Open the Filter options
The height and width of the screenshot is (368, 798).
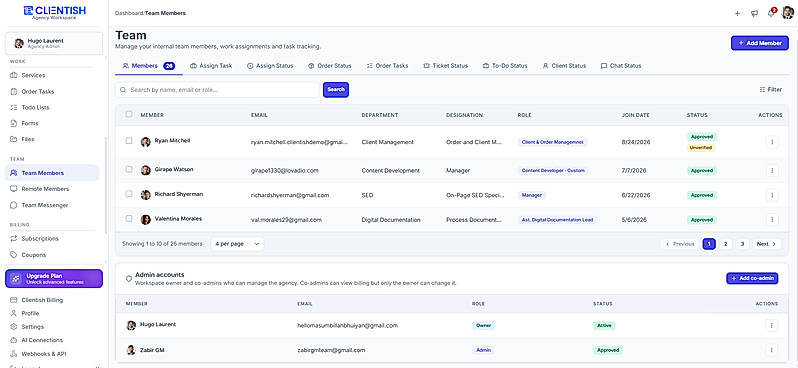tap(770, 90)
